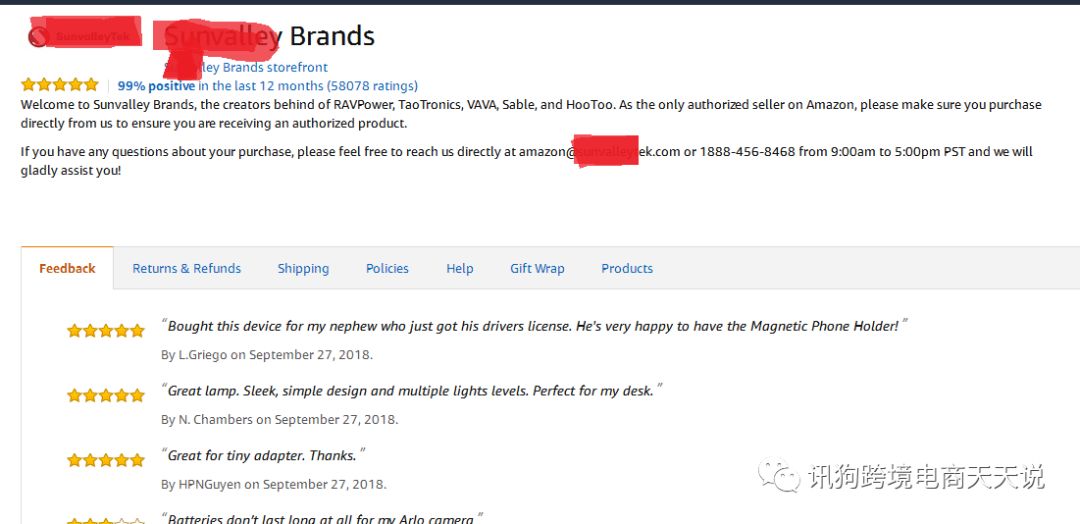Show the Products tab
Screen dimensions: 1080x524
click(627, 268)
